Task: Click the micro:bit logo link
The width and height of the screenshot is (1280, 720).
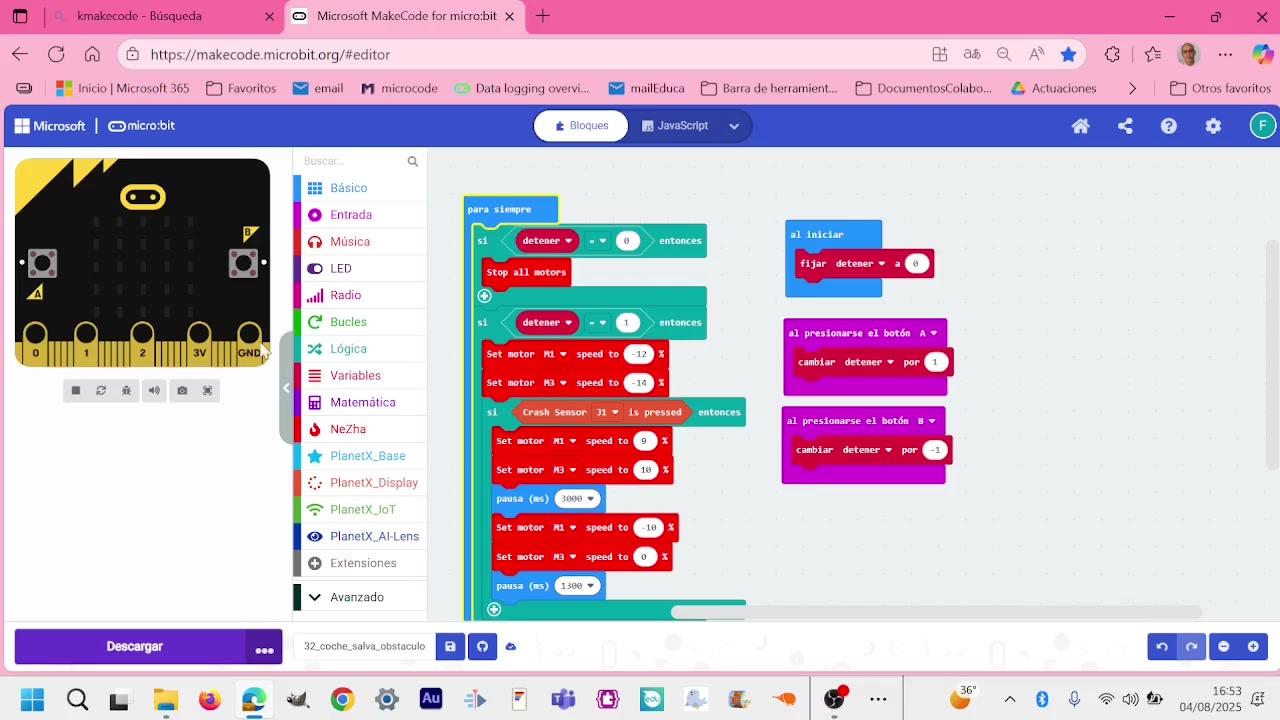Action: coord(141,126)
